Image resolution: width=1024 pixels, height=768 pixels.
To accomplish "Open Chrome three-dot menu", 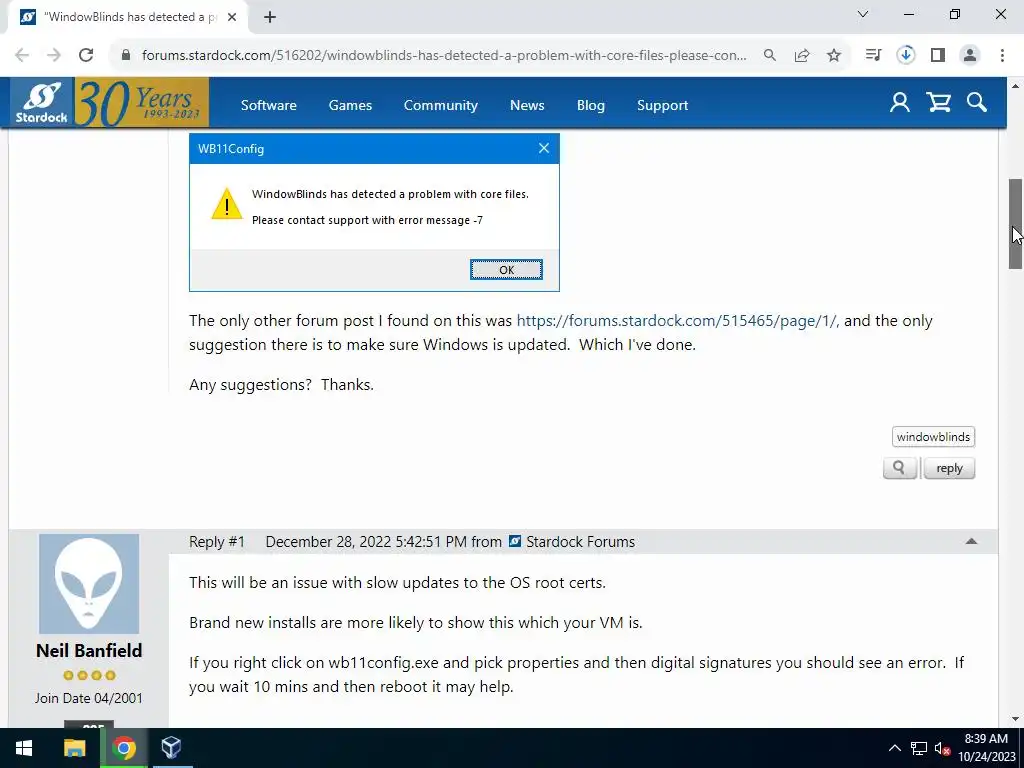I will pyautogui.click(x=1002, y=56).
